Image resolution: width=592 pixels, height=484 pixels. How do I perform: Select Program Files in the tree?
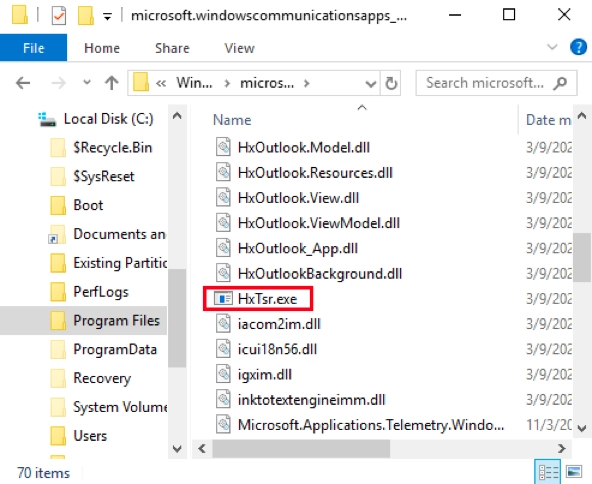coord(83,321)
